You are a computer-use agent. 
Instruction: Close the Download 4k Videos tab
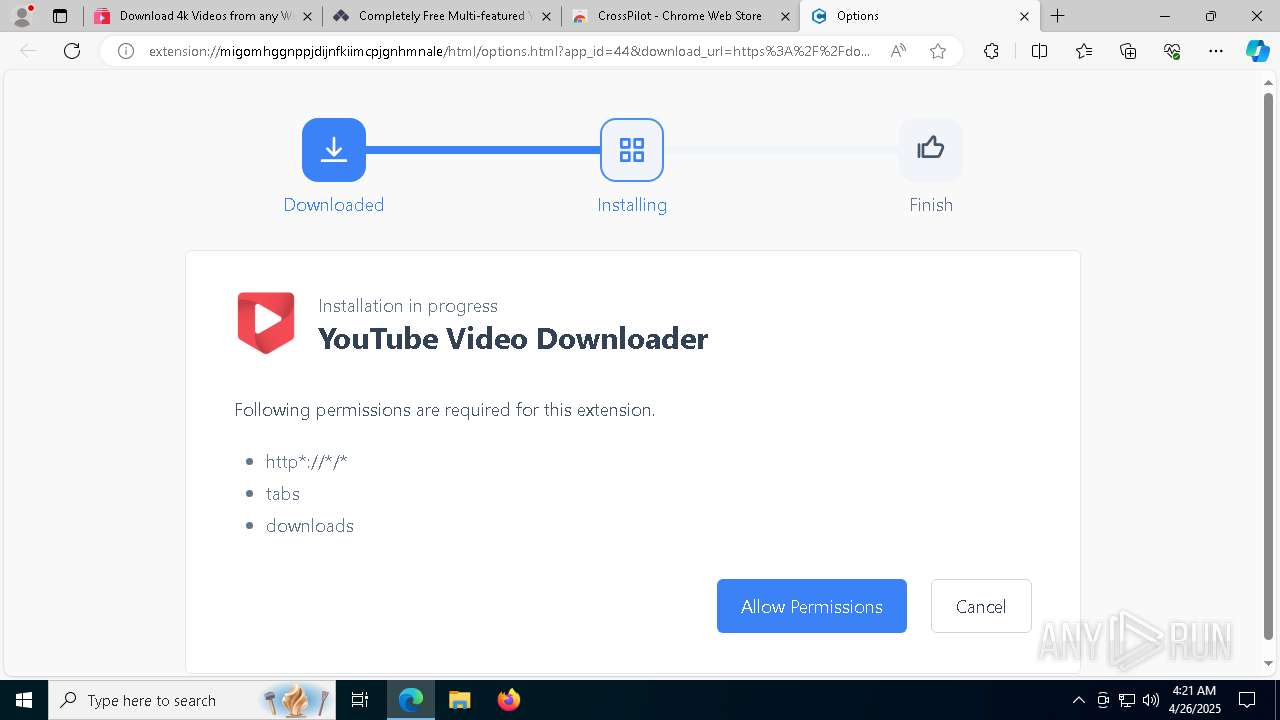307,16
